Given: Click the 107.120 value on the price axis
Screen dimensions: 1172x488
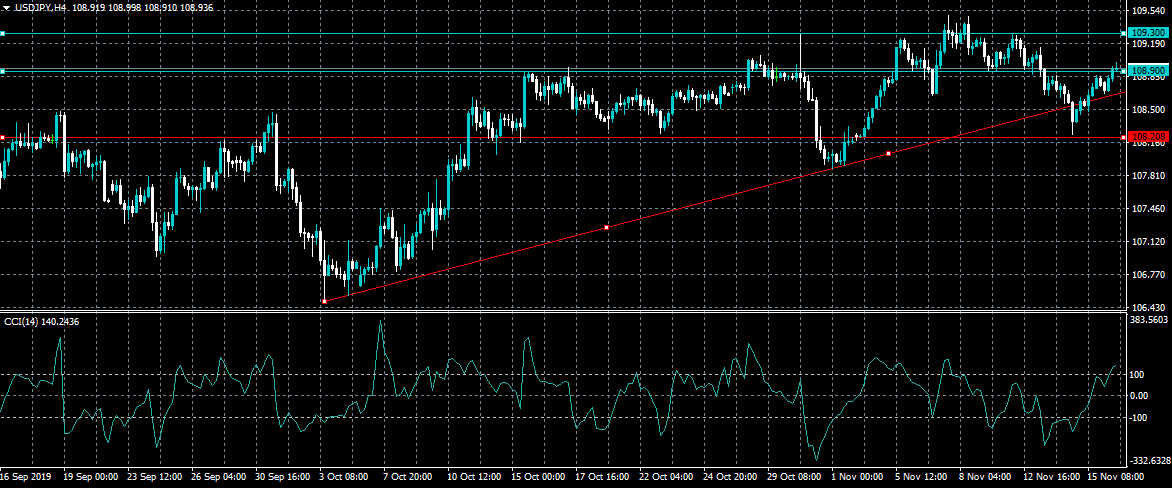Looking at the screenshot, I should pos(1150,242).
